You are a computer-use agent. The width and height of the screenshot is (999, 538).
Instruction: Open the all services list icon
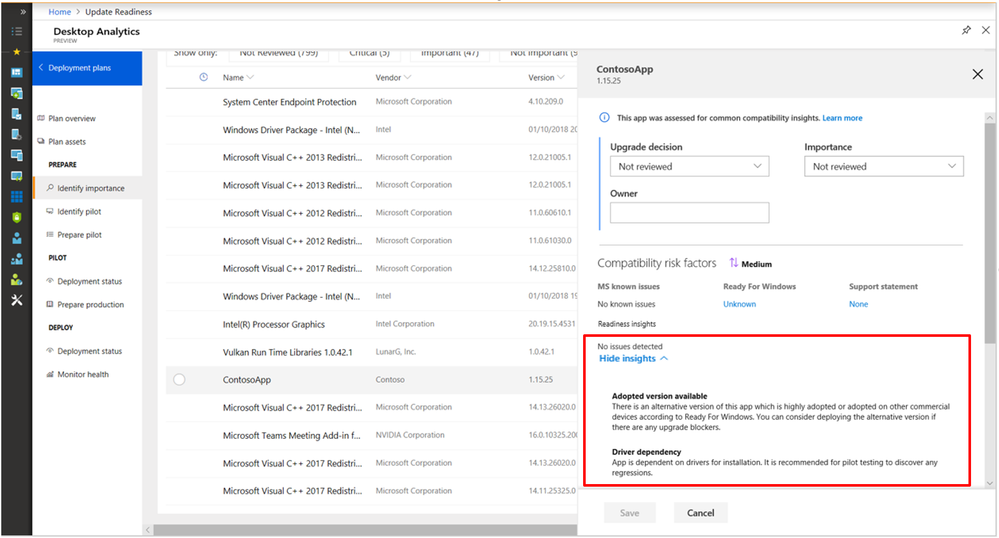pos(16,31)
